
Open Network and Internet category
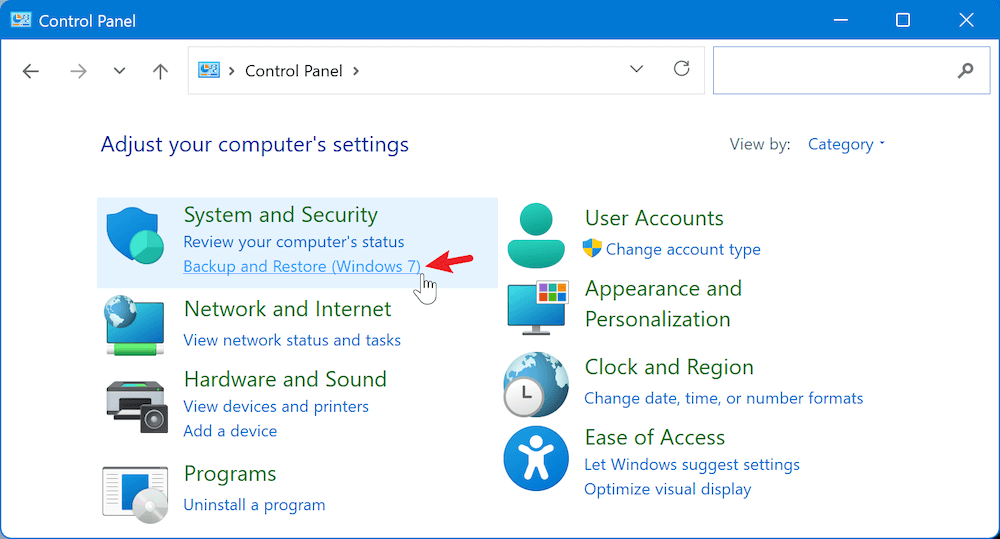click(x=288, y=309)
